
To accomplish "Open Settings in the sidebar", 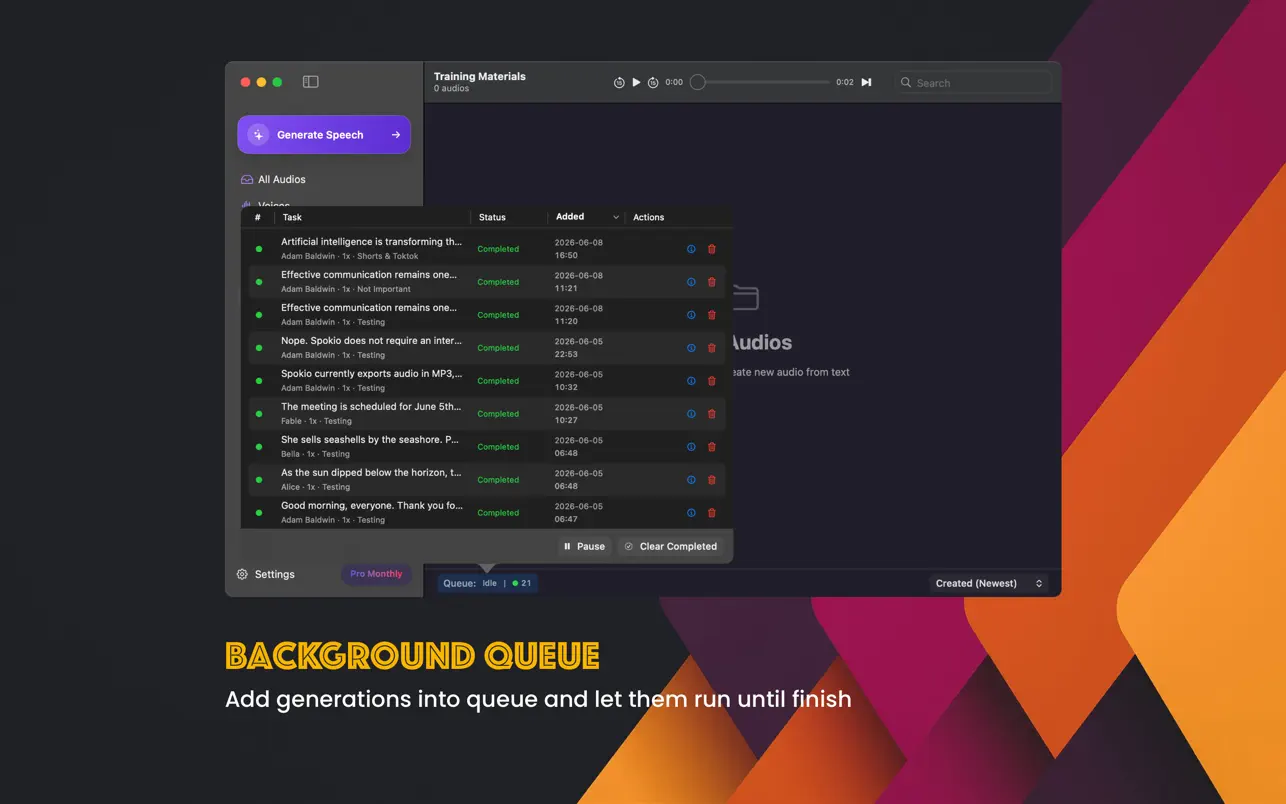I will (266, 574).
